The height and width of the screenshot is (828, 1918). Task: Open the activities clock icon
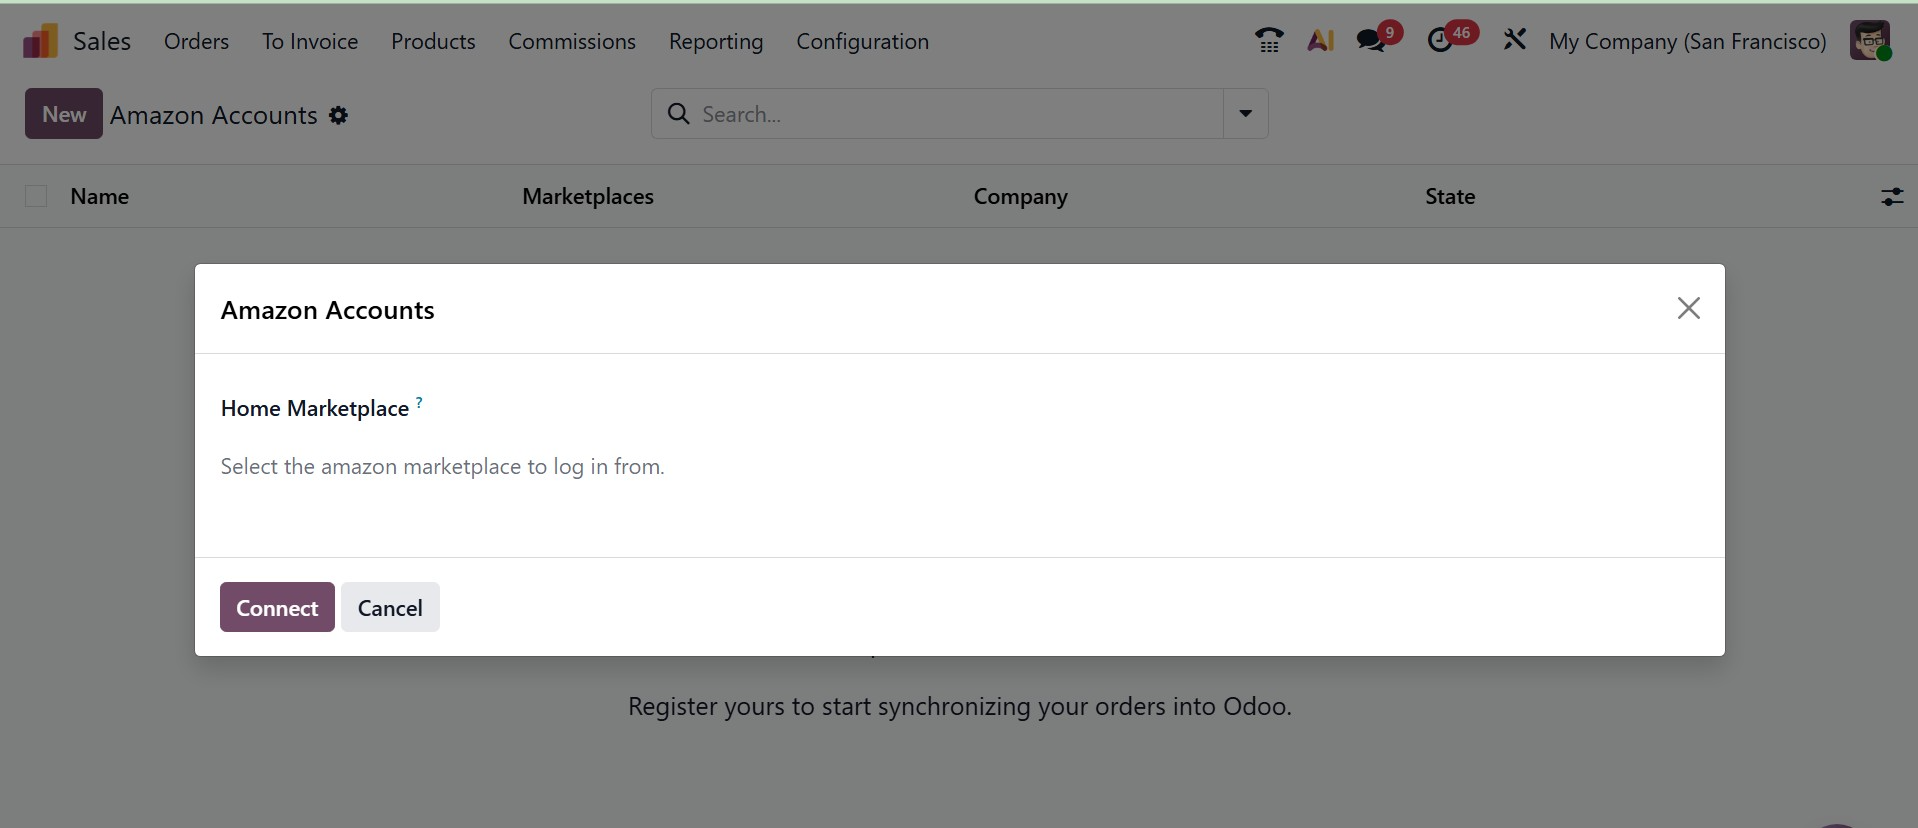point(1440,41)
